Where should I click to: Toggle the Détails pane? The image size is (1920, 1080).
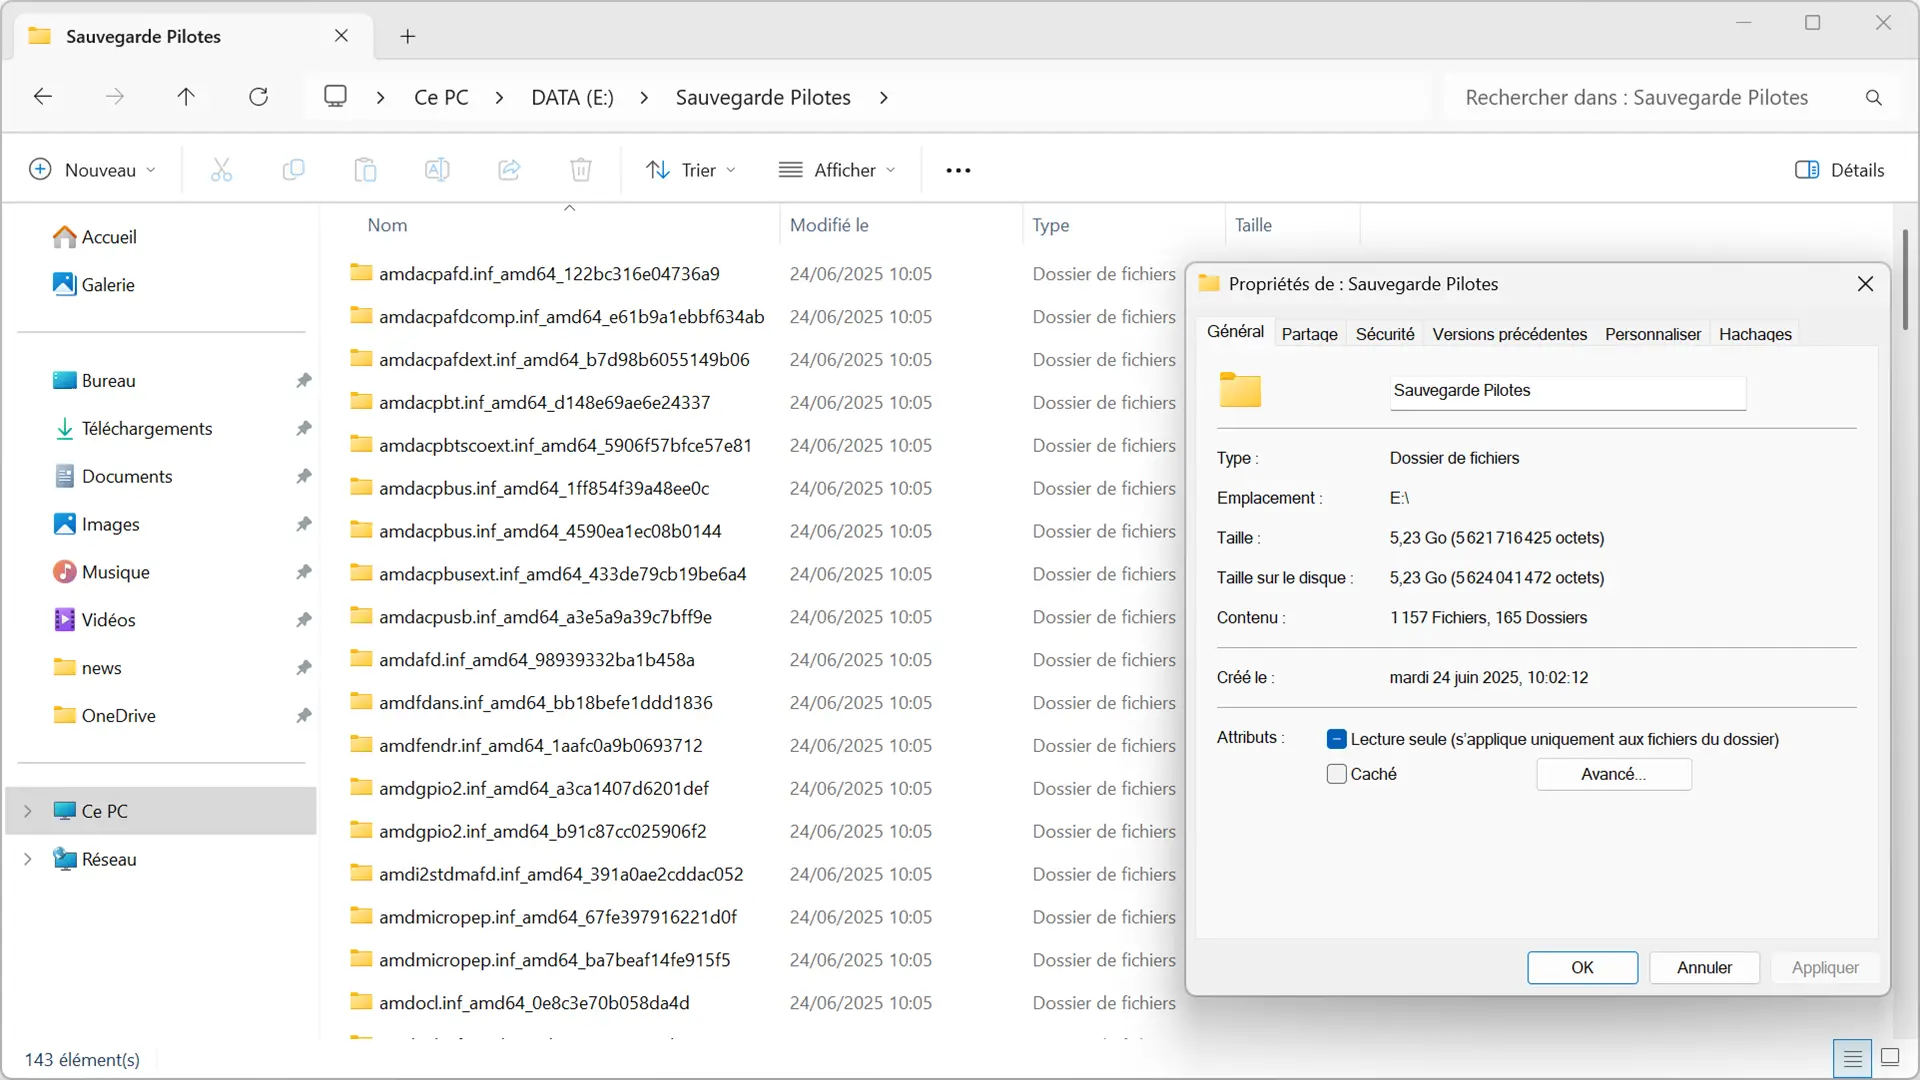pyautogui.click(x=1839, y=170)
